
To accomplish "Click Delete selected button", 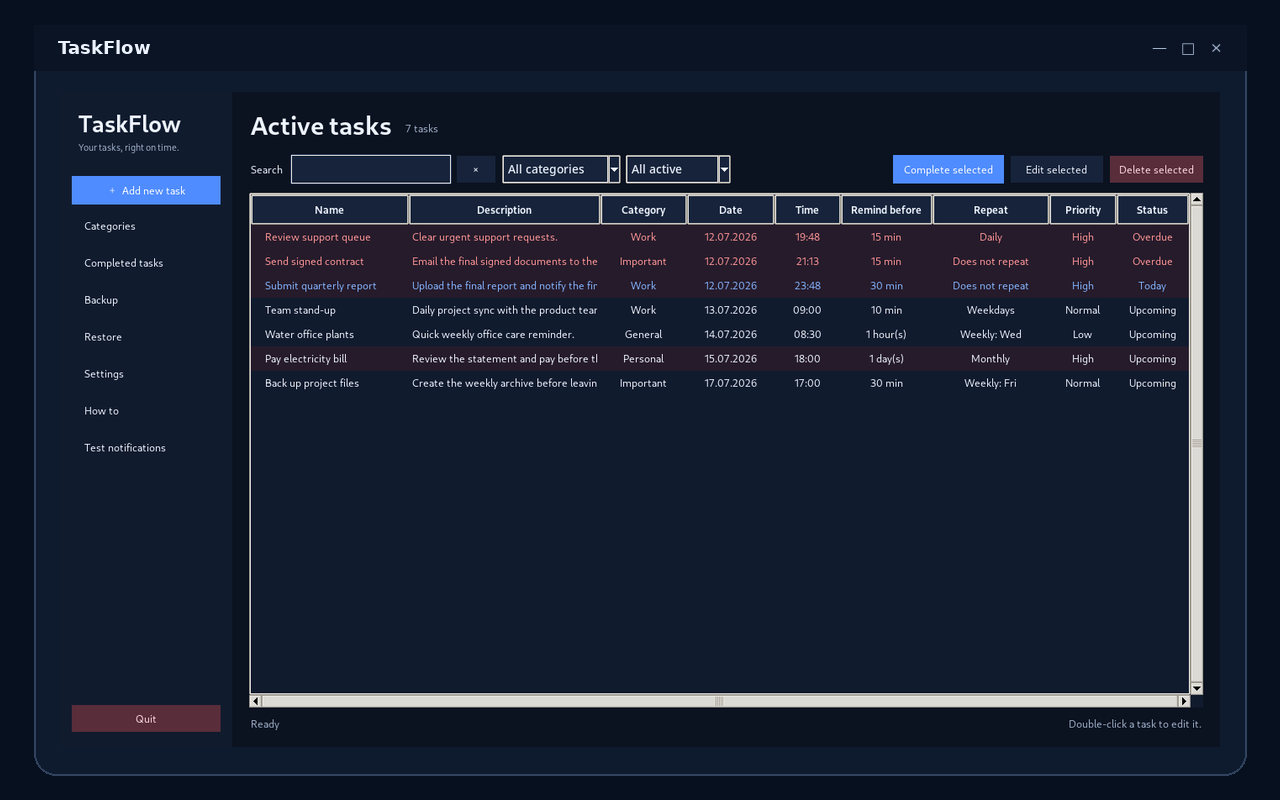I will (x=1156, y=169).
